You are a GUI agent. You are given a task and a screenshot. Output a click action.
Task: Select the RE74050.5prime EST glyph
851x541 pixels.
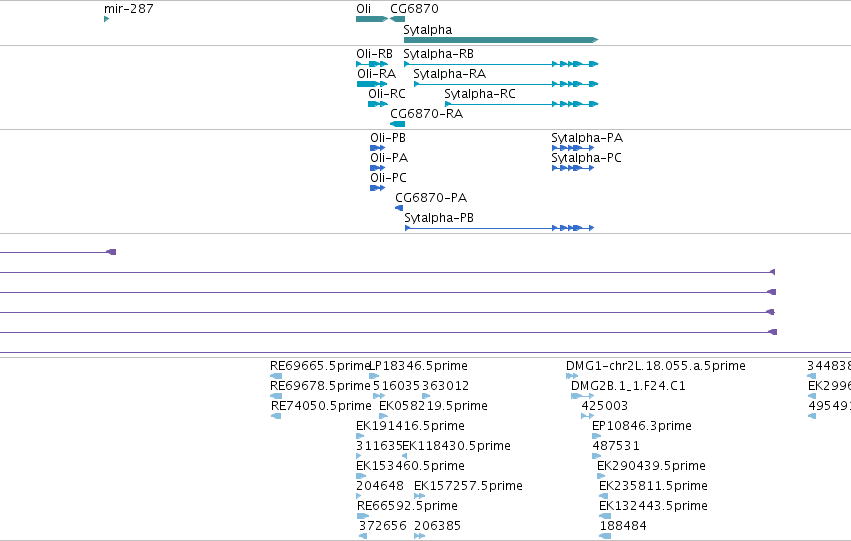(276, 416)
